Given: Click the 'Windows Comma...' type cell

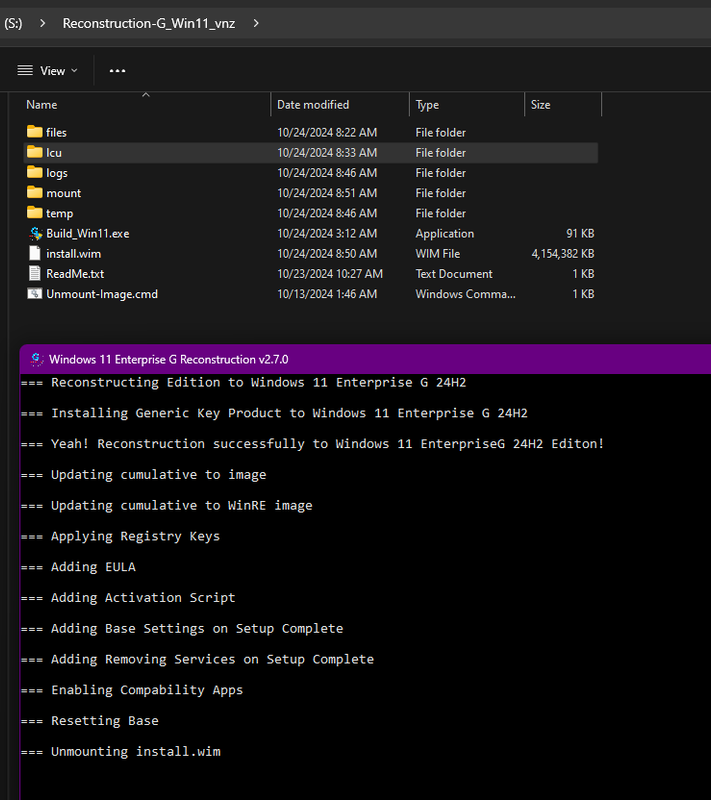Looking at the screenshot, I should coord(465,294).
